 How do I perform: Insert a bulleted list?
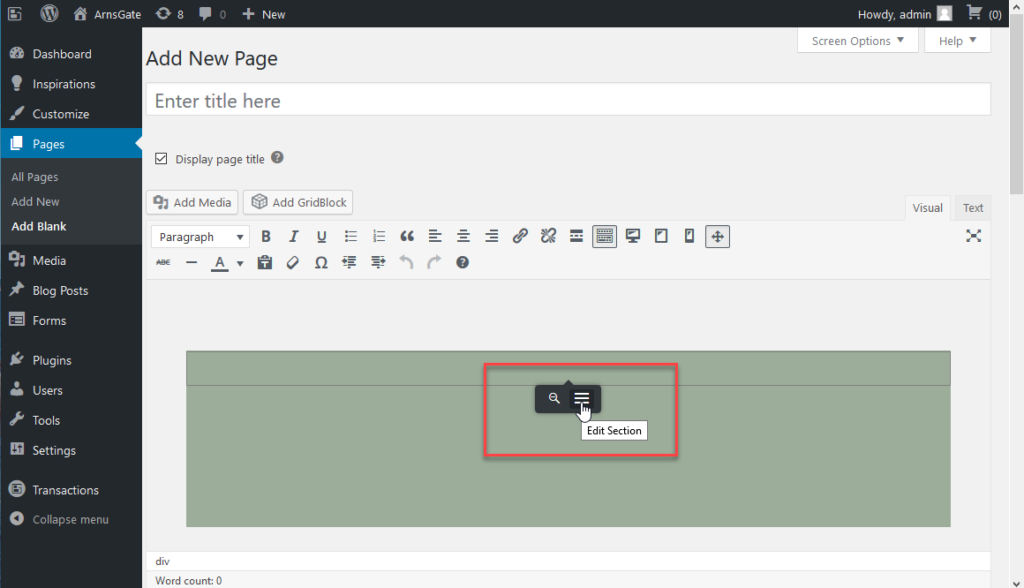350,236
